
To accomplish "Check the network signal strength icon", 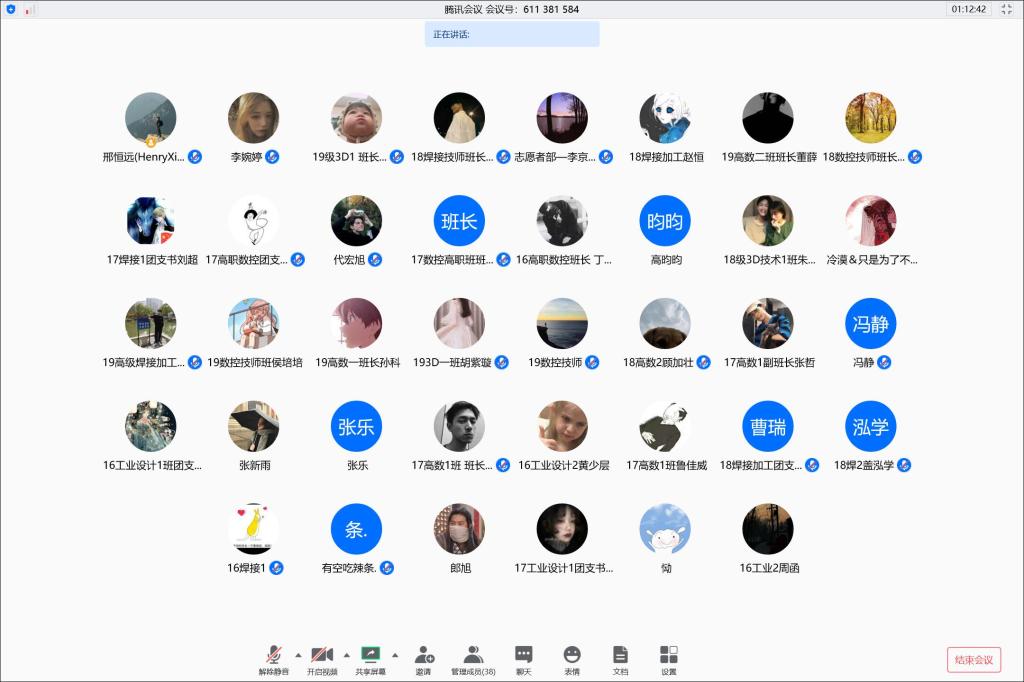I will click(29, 10).
